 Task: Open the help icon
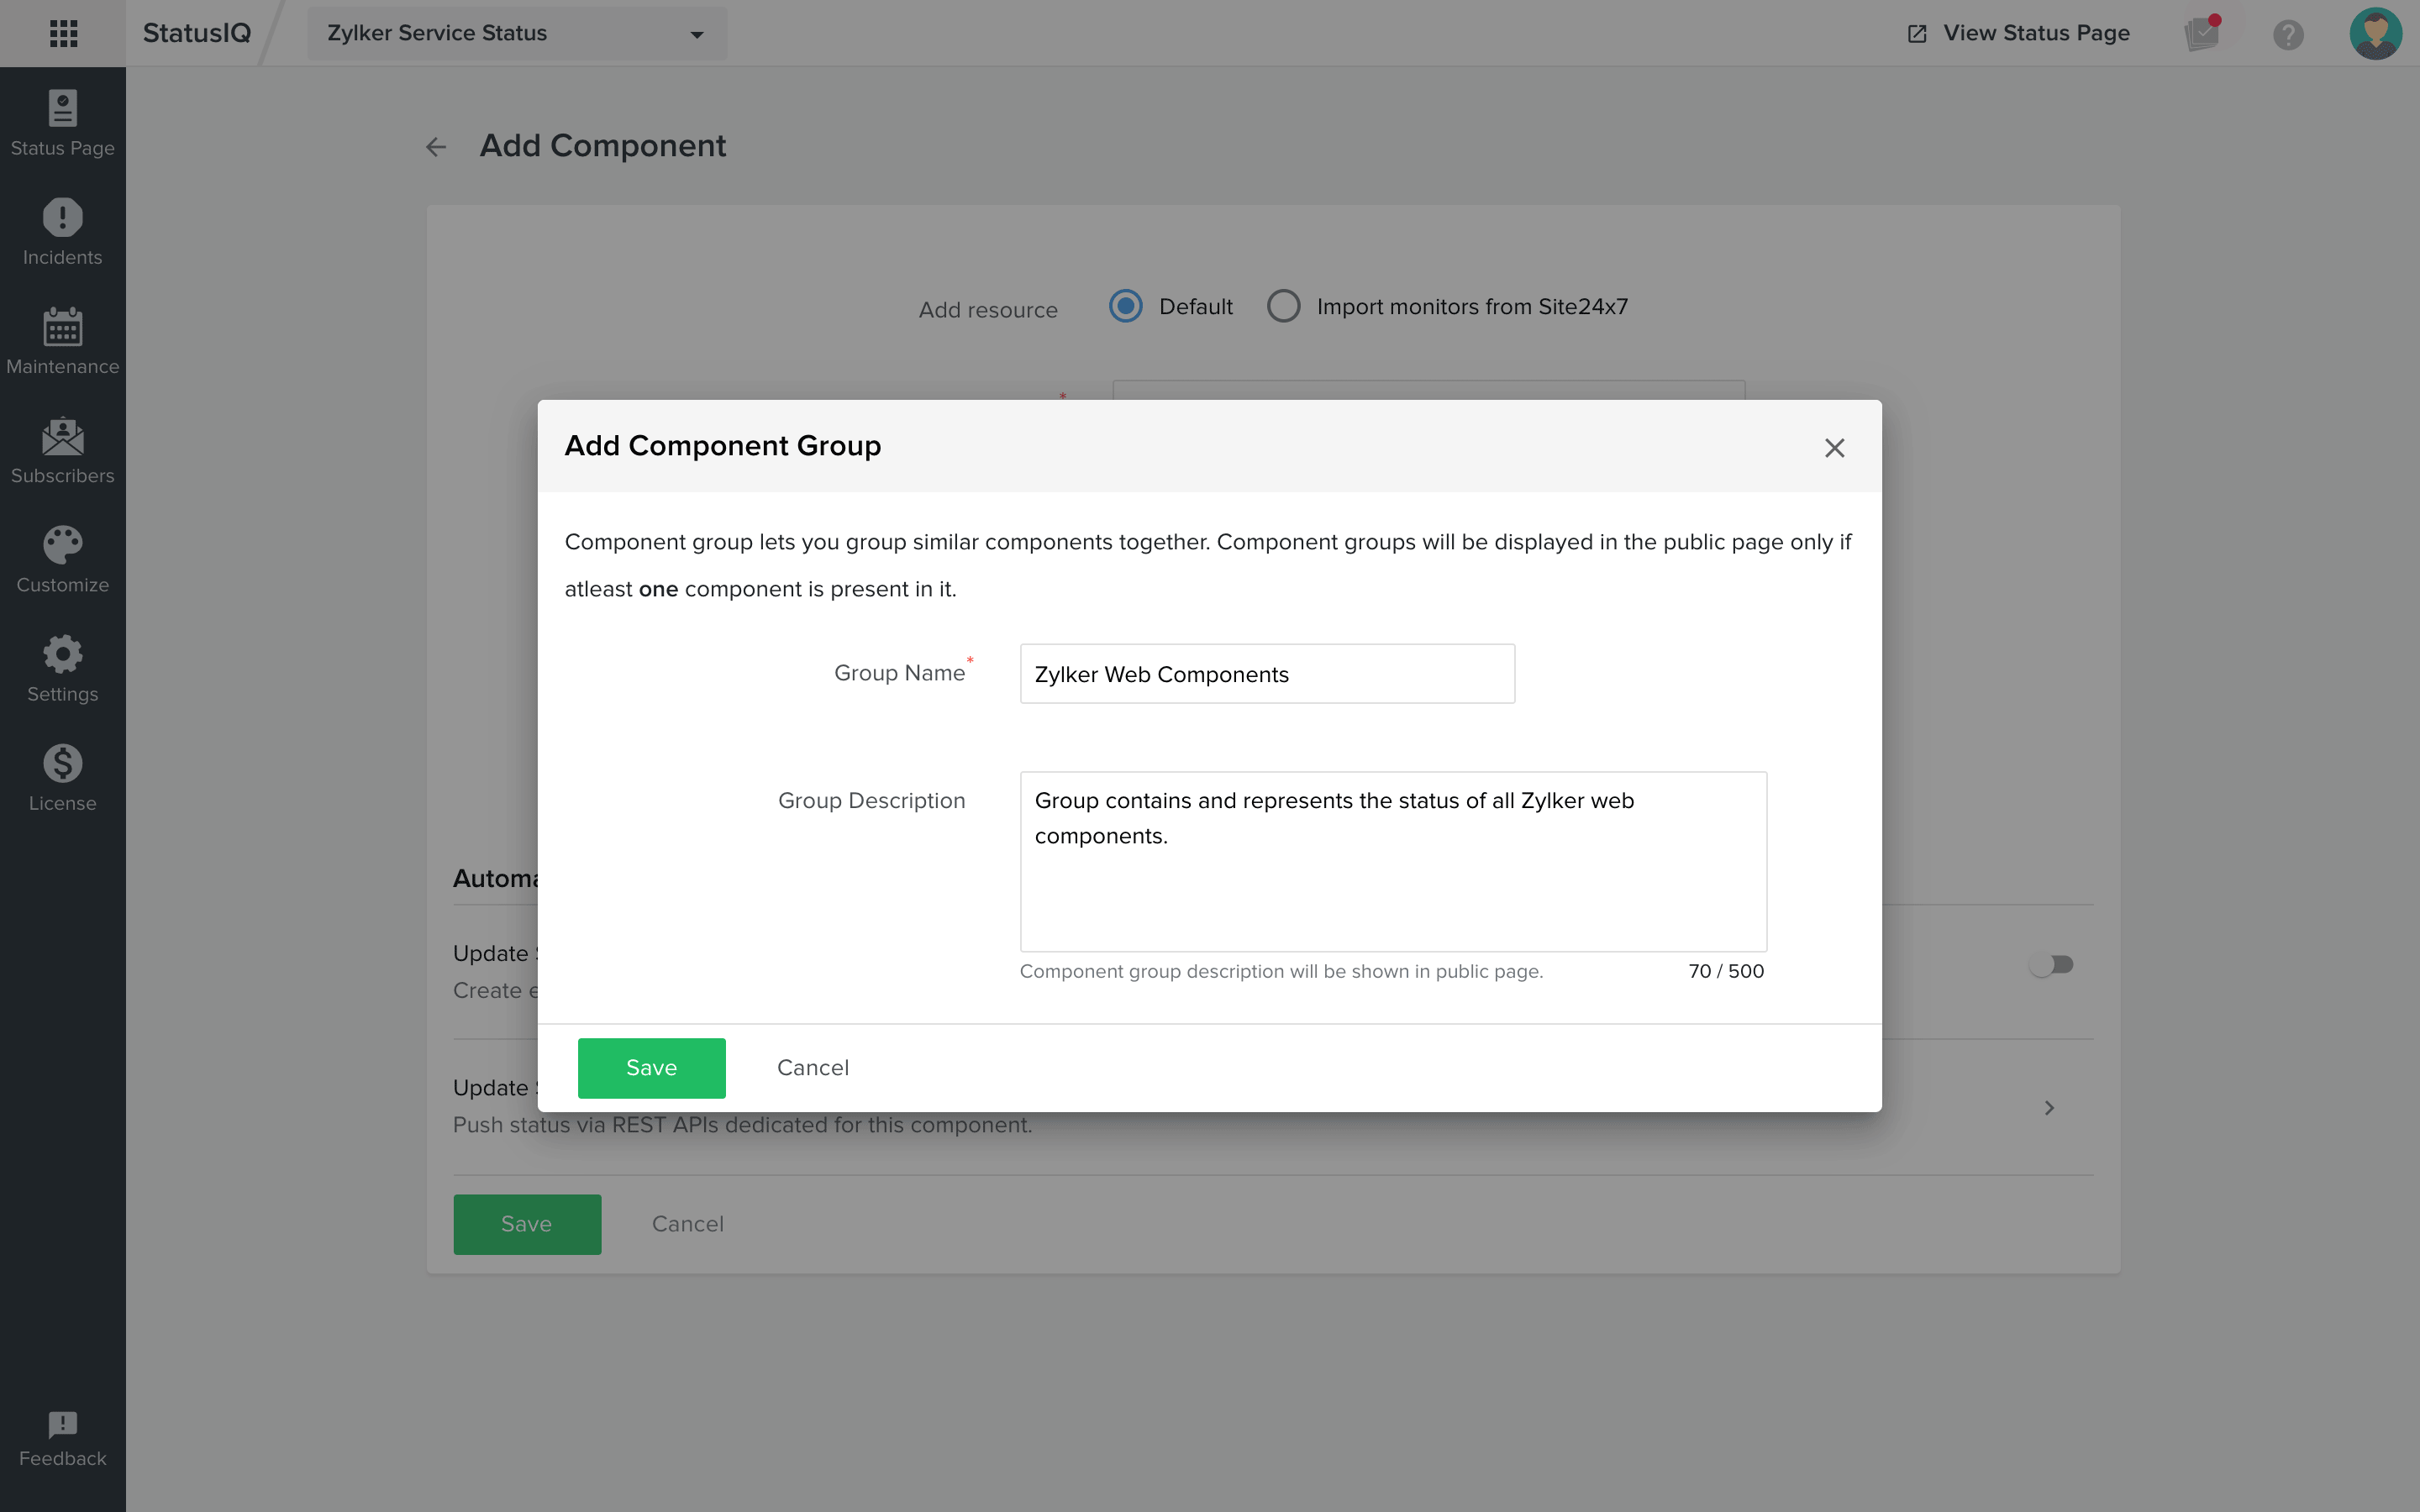tap(2289, 33)
